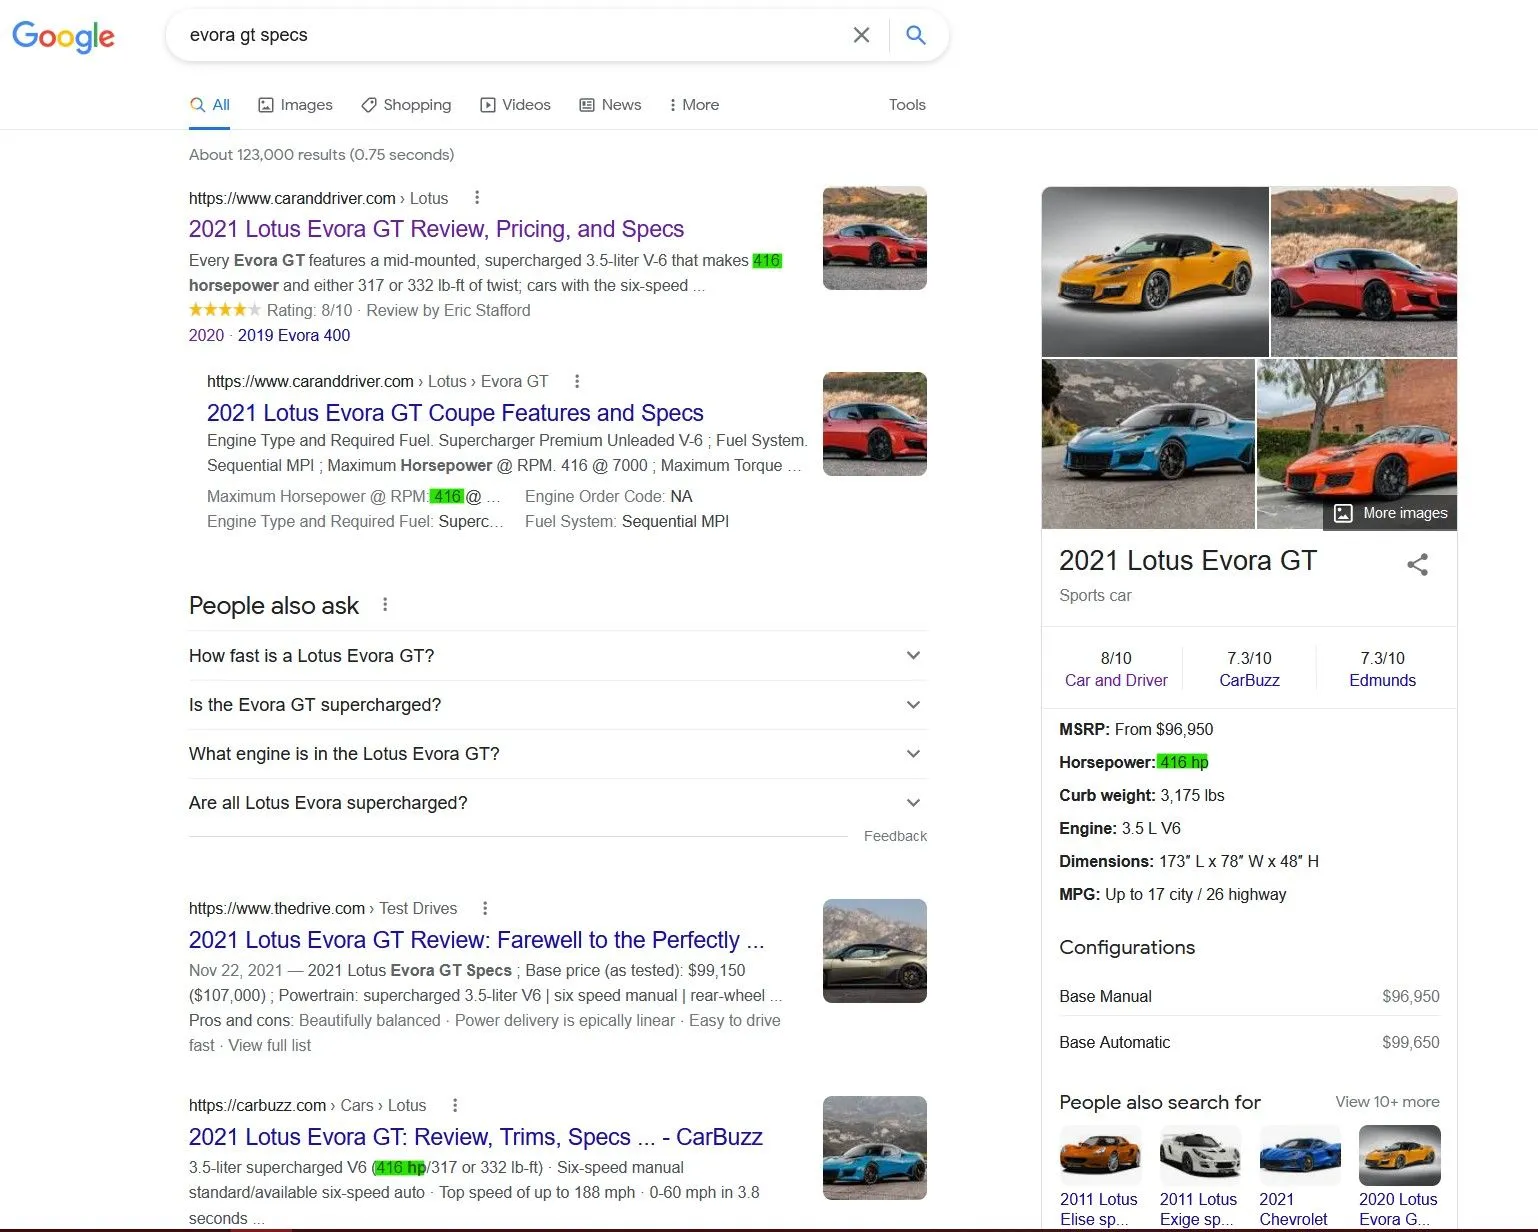Open "2021 Lotus Evora GT Coupe Features and Specs" link

point(455,413)
